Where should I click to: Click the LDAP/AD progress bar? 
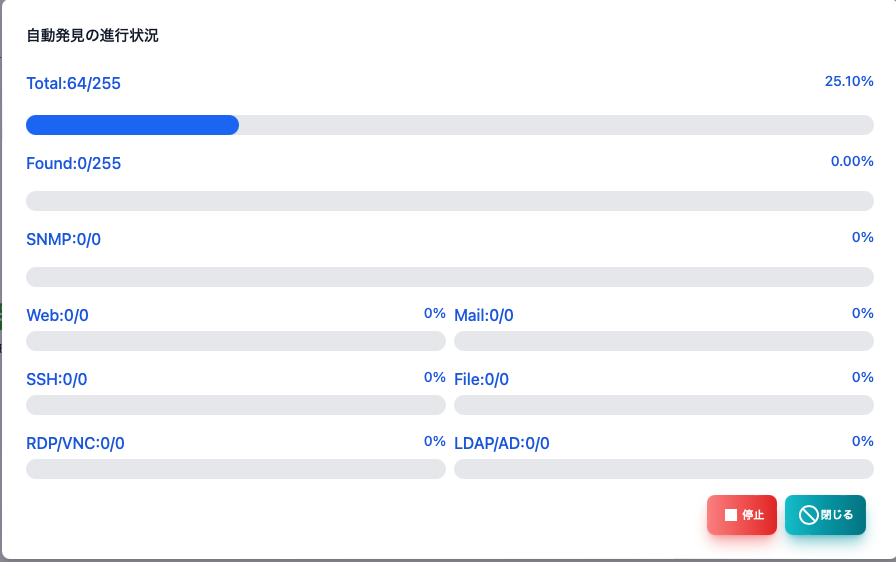[x=664, y=469]
